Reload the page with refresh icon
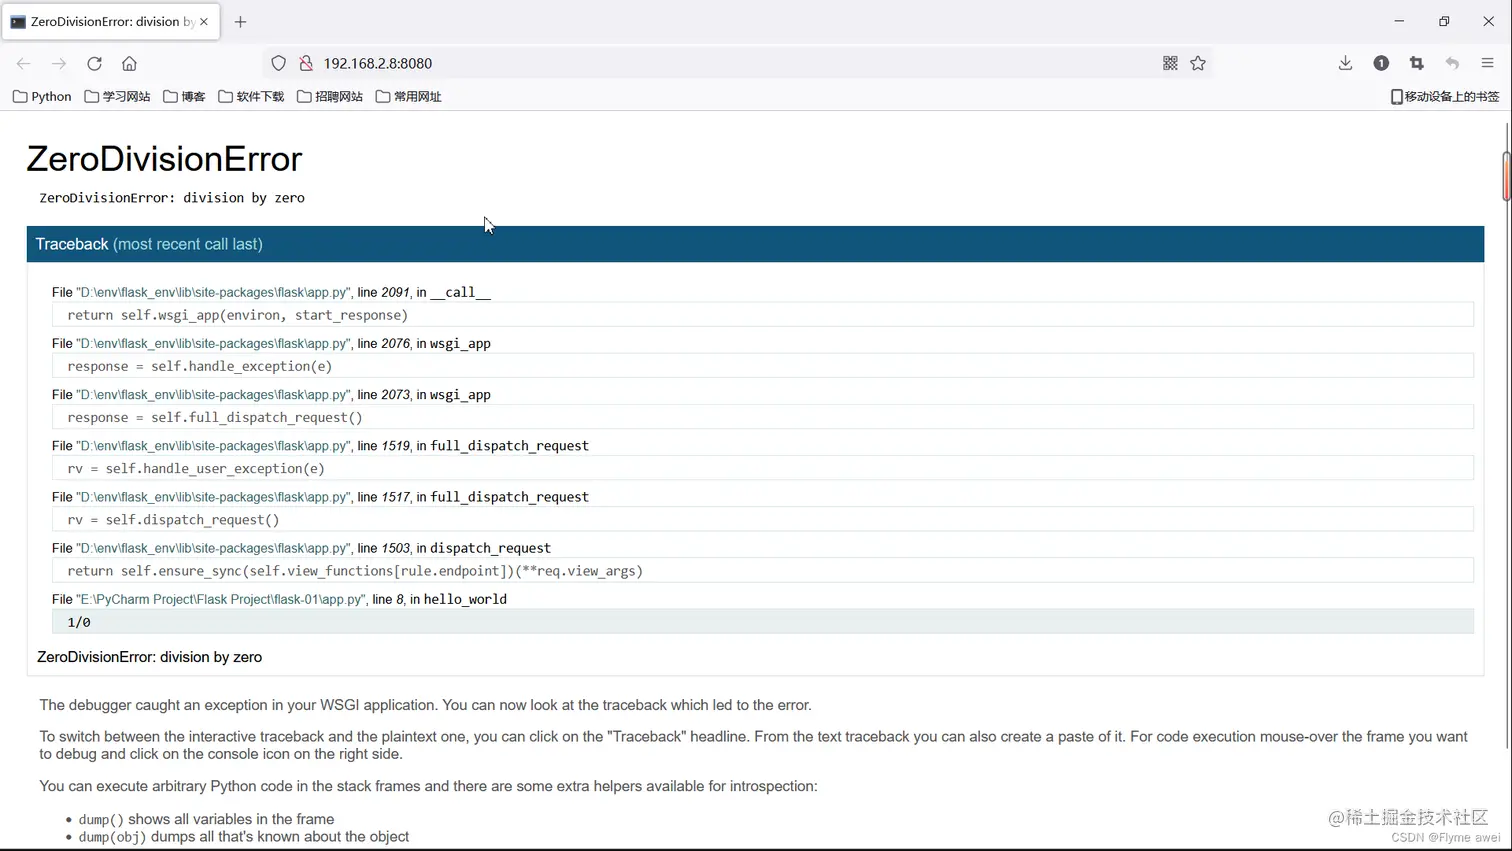Viewport: 1512px width, 851px height. 94,63
